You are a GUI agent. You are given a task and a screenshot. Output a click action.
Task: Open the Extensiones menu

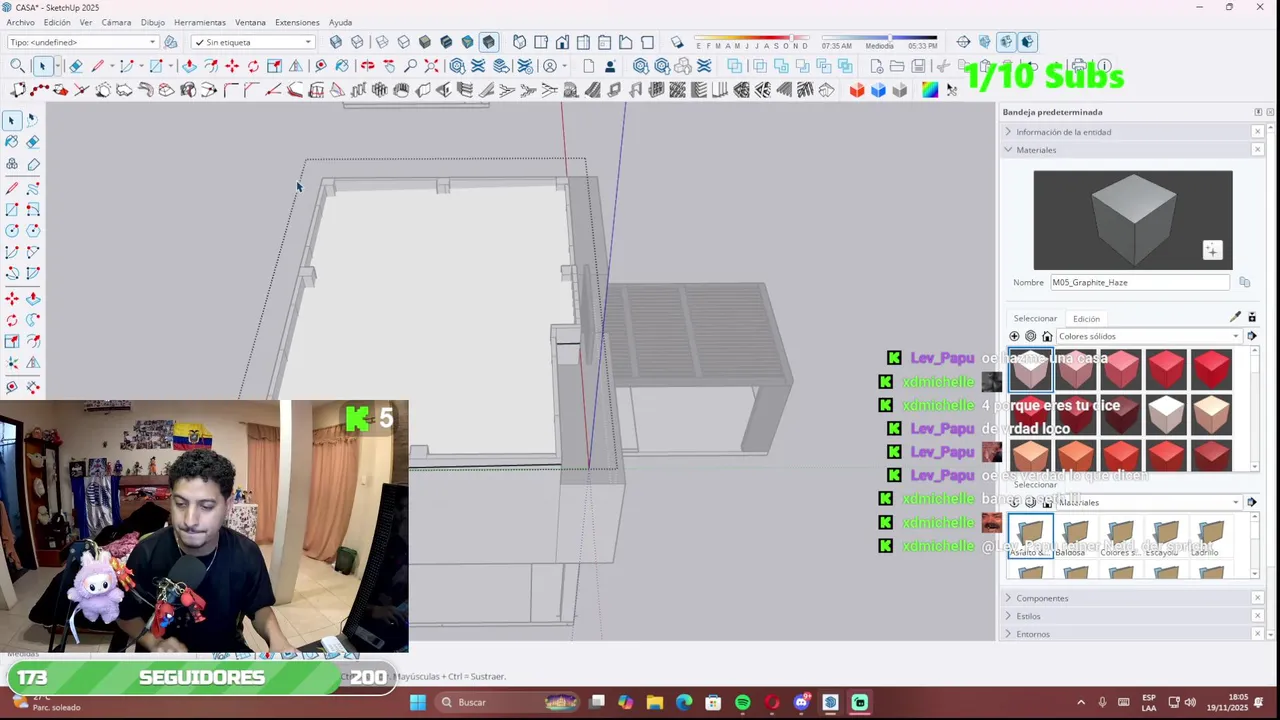point(297,22)
